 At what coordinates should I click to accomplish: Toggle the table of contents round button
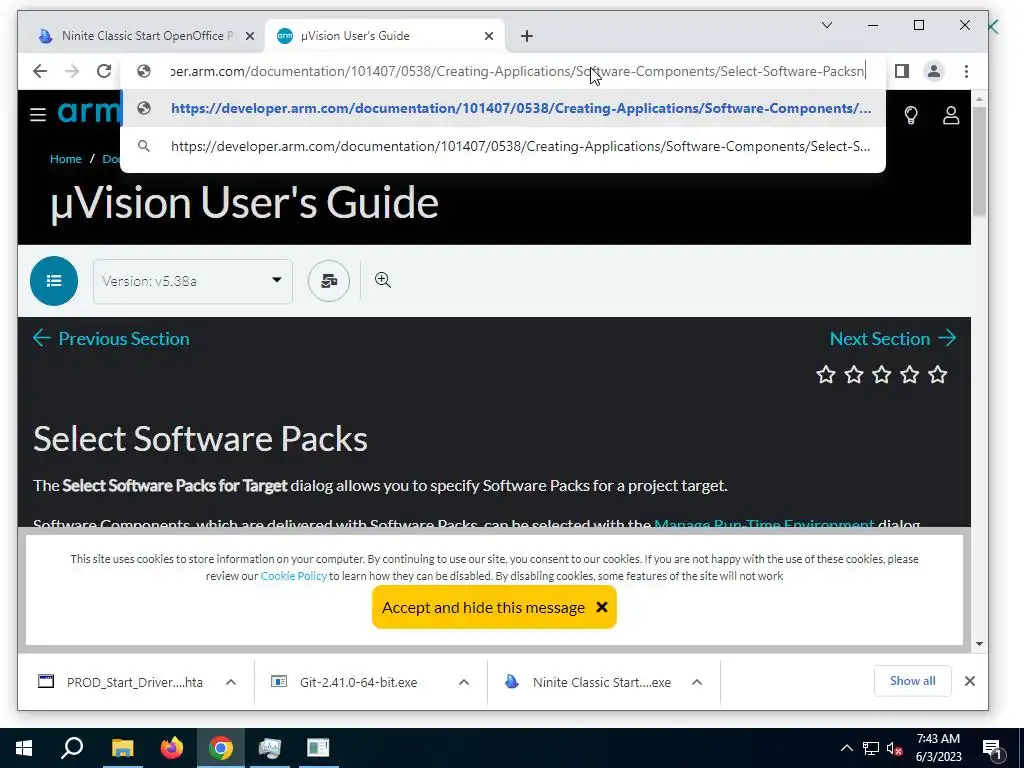pos(54,281)
